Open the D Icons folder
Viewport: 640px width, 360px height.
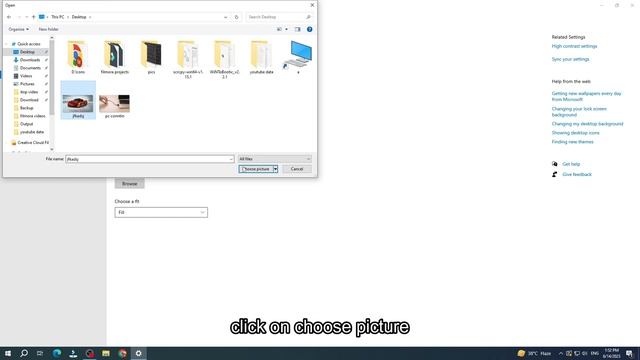pos(78,57)
